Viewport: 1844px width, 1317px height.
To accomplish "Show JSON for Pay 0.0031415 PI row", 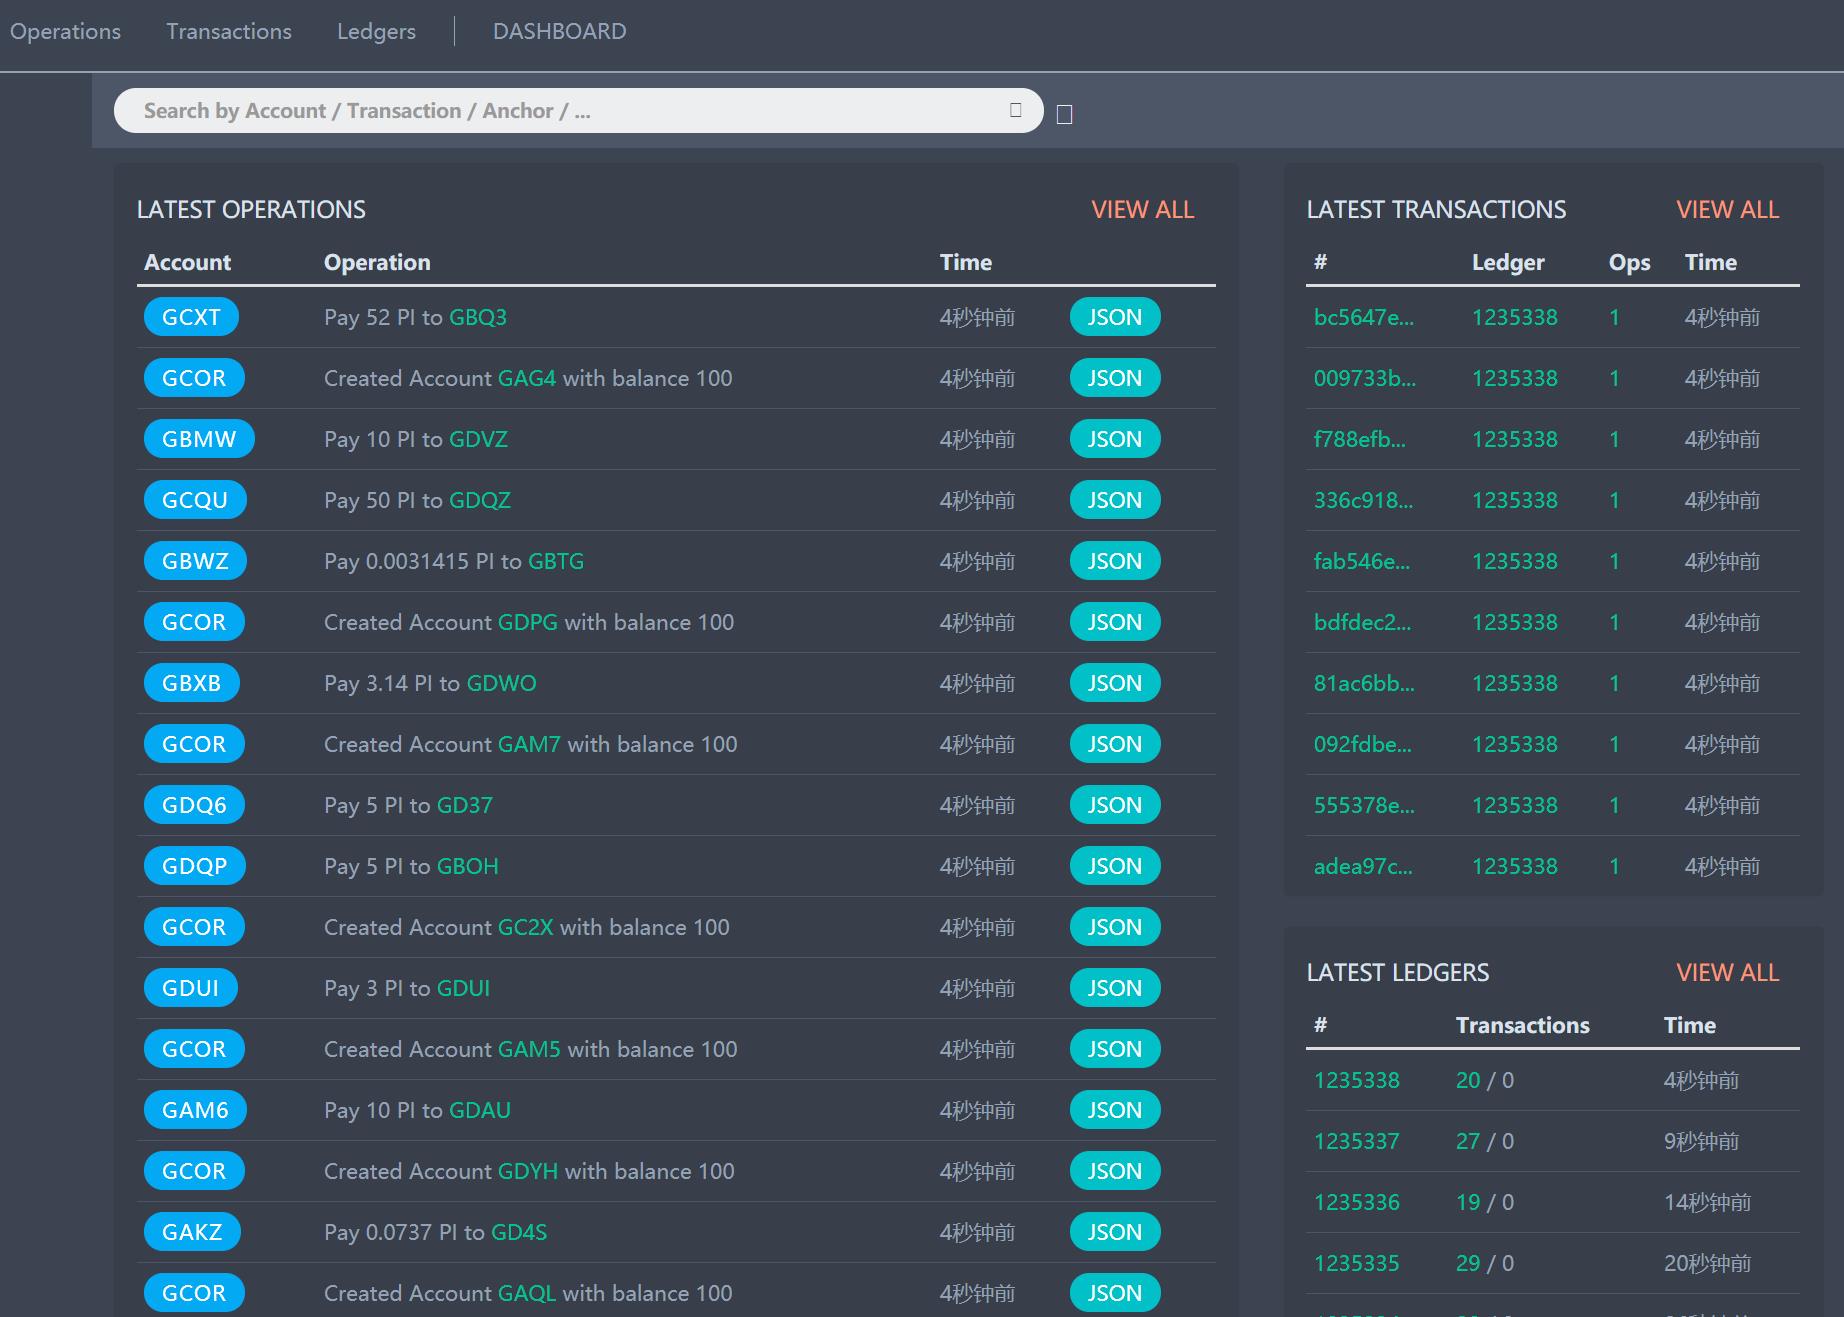I will (1115, 561).
